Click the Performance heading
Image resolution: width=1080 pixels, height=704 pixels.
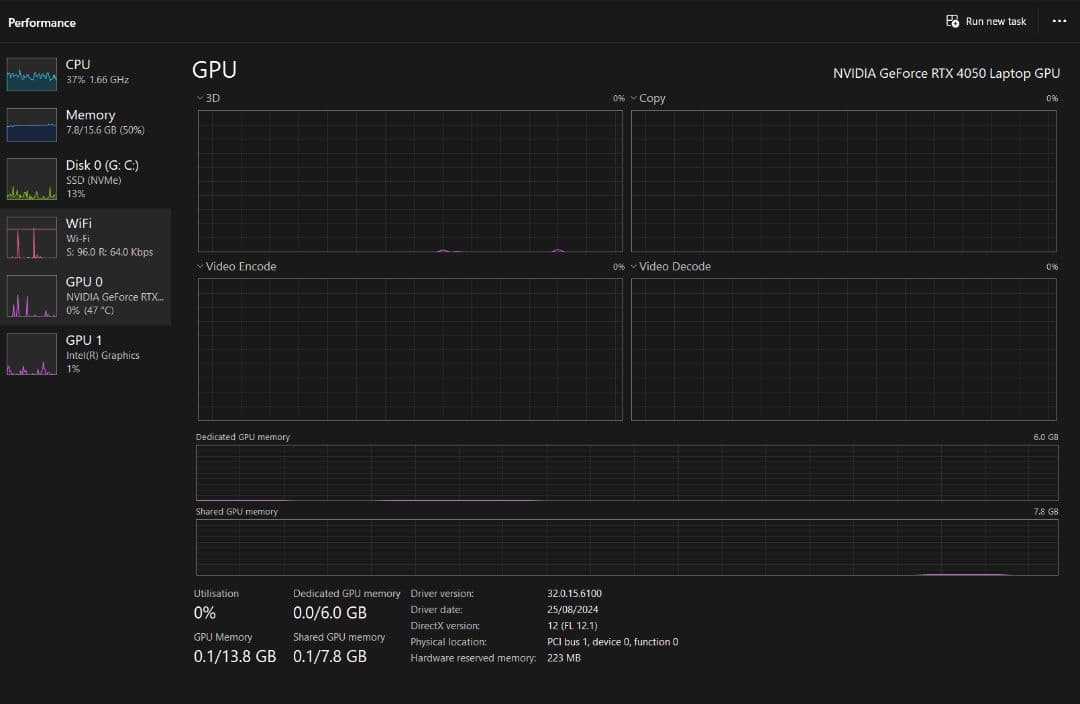pyautogui.click(x=42, y=22)
